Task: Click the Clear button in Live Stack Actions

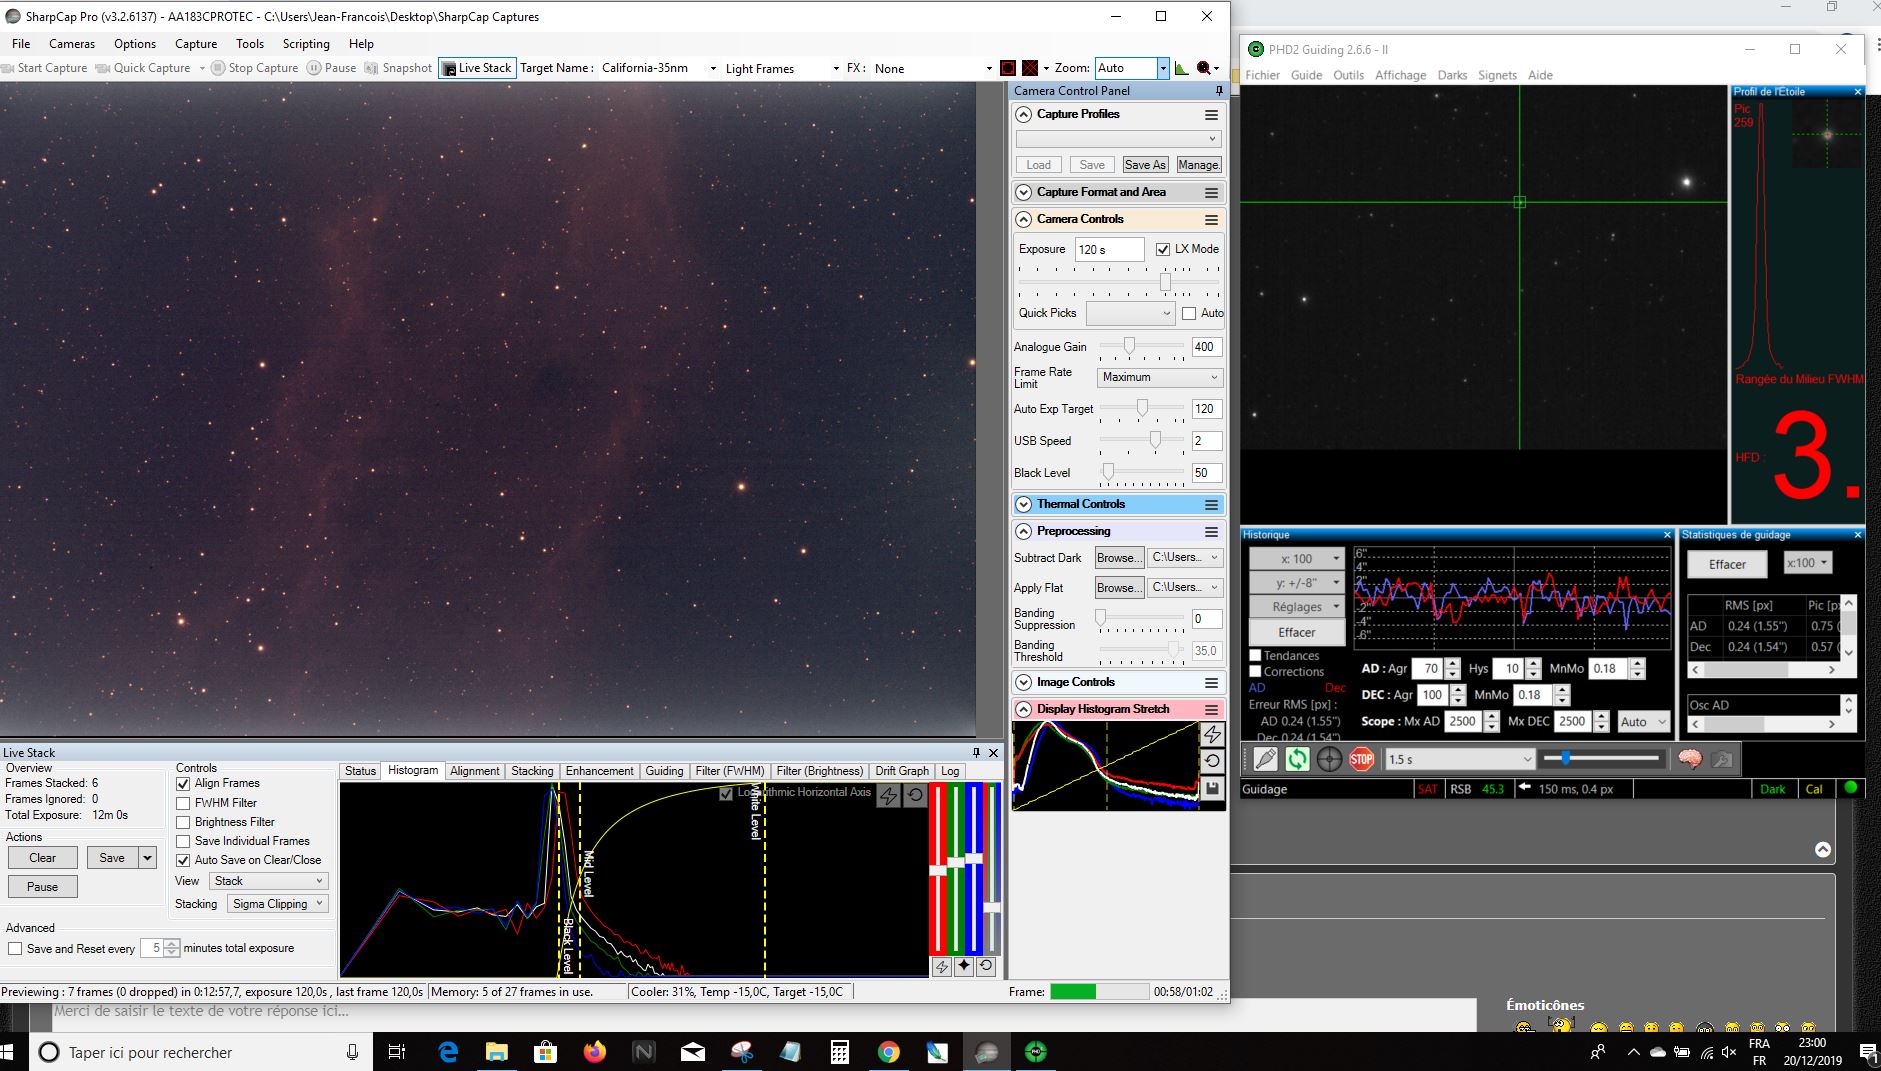Action: click(x=42, y=858)
